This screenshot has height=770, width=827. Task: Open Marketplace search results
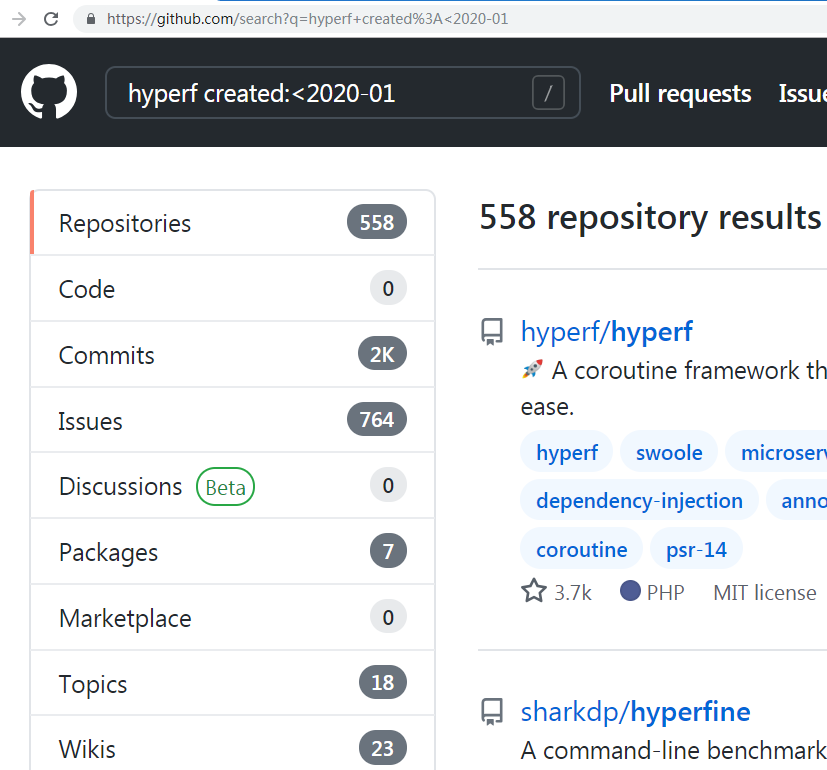click(233, 618)
